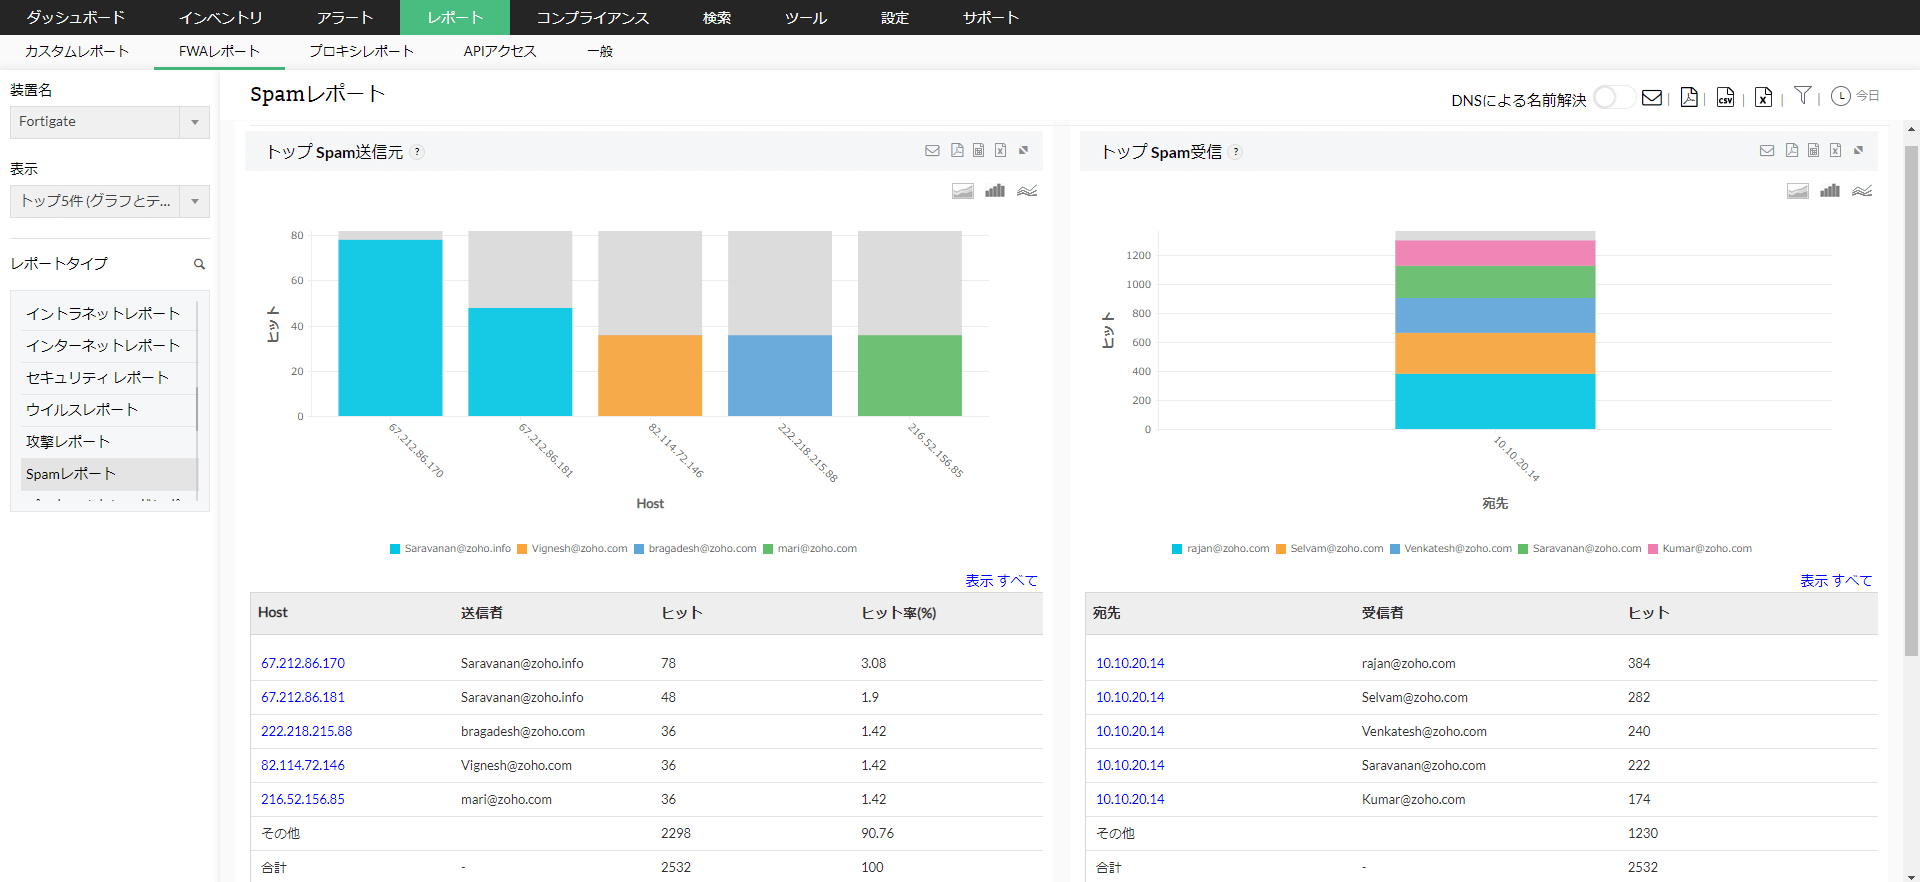Image resolution: width=1920 pixels, height=882 pixels.
Task: Maximize the トップ Spam送信元 widget
Action: tap(1023, 151)
